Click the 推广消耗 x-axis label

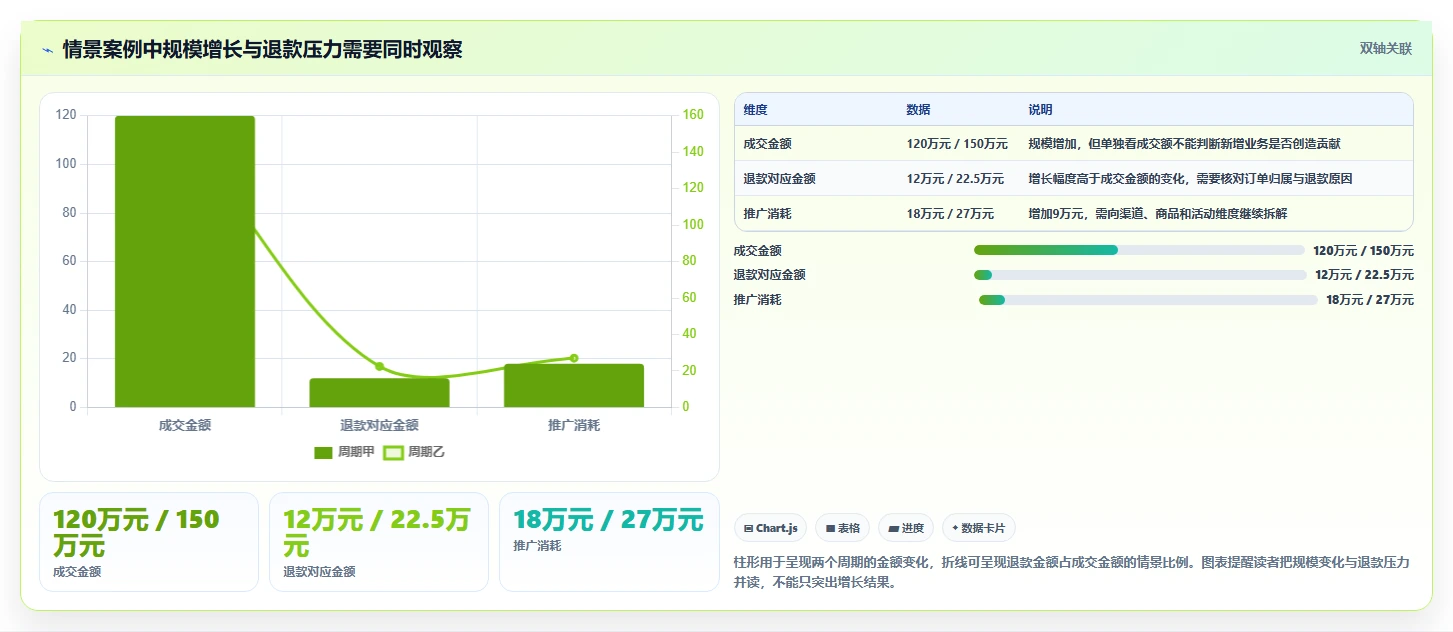coord(574,425)
